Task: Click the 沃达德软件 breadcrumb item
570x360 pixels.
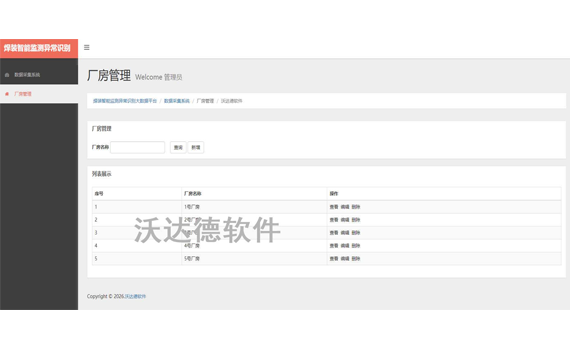Action: pos(232,101)
